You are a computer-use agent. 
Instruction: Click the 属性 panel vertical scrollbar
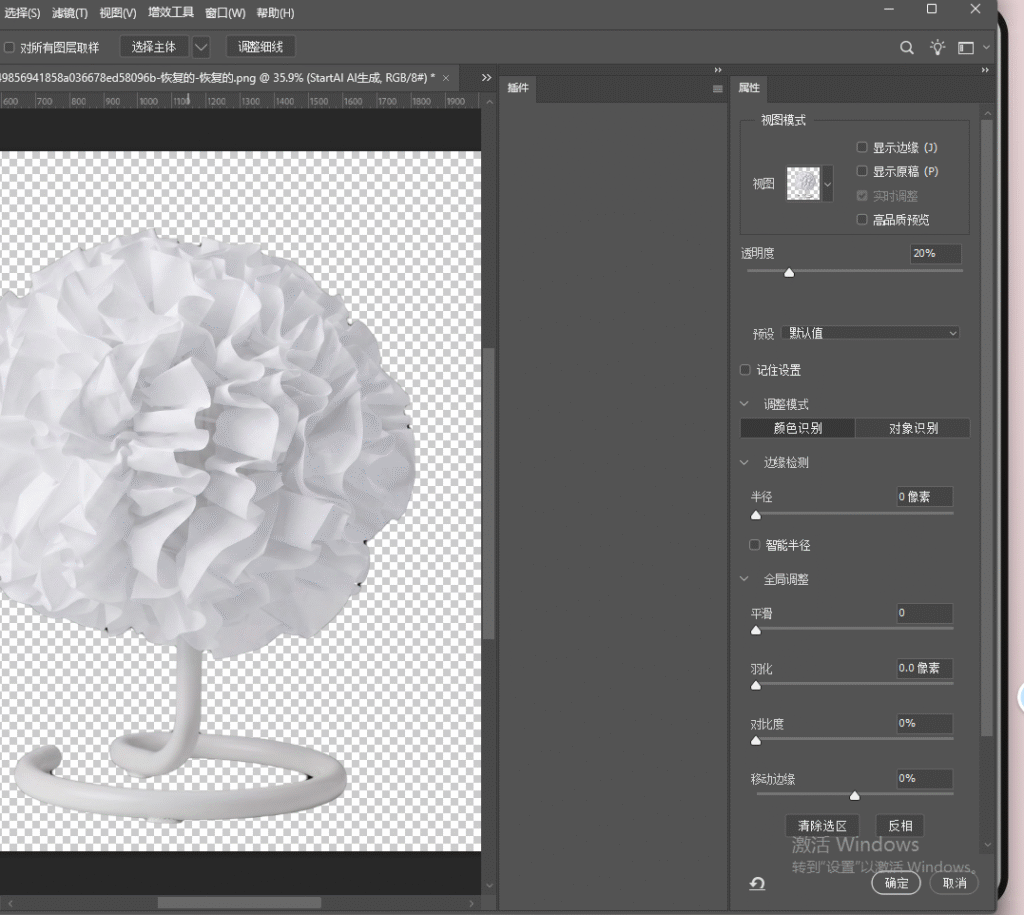point(987,427)
